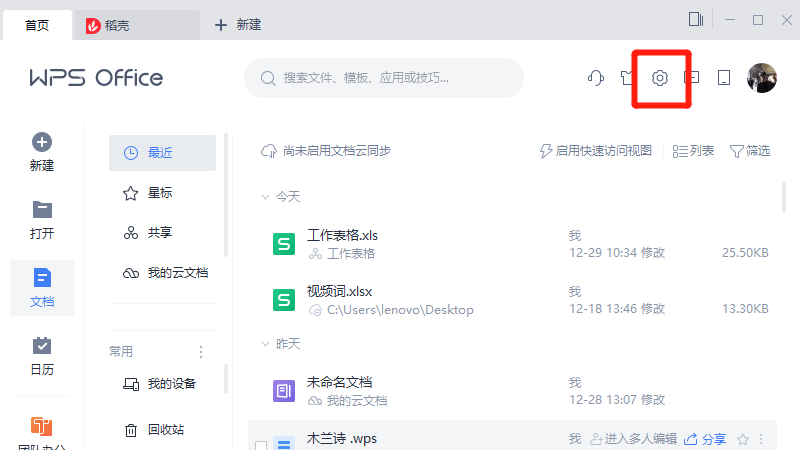Collapse the 昨天 group
The height and width of the screenshot is (450, 800).
click(266, 343)
